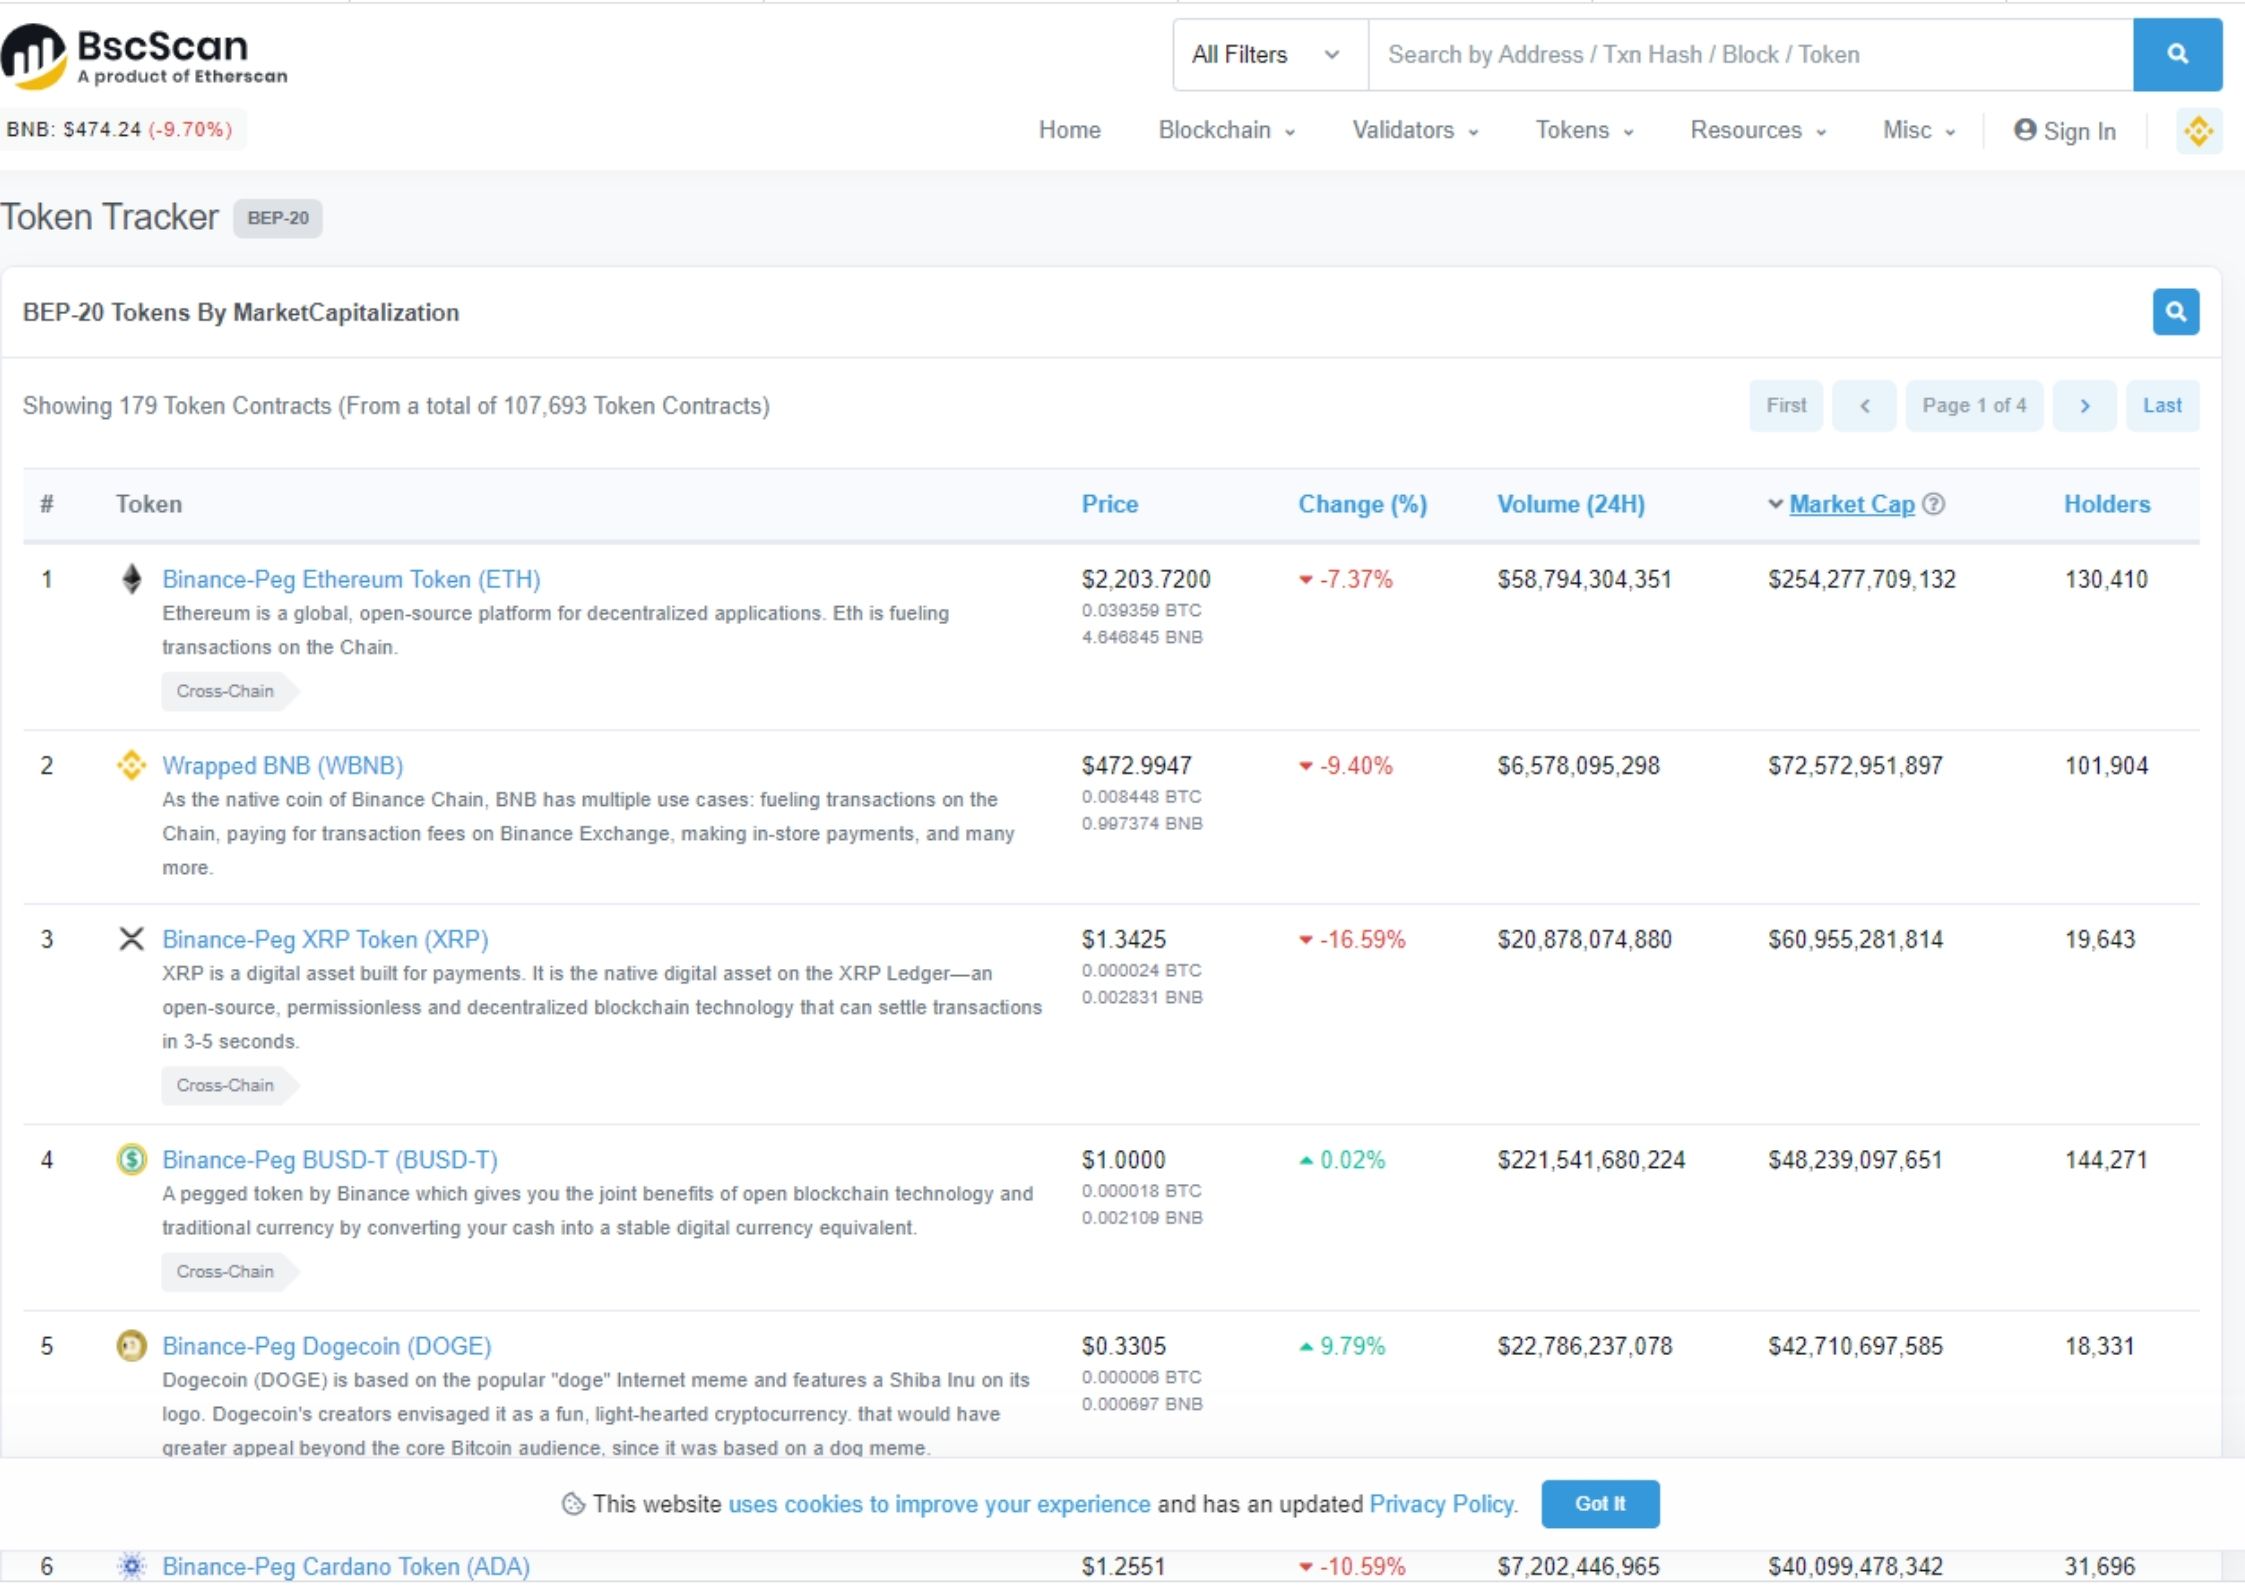
Task: Open Wrapped BNB (WBNB) token link
Action: pos(282,765)
